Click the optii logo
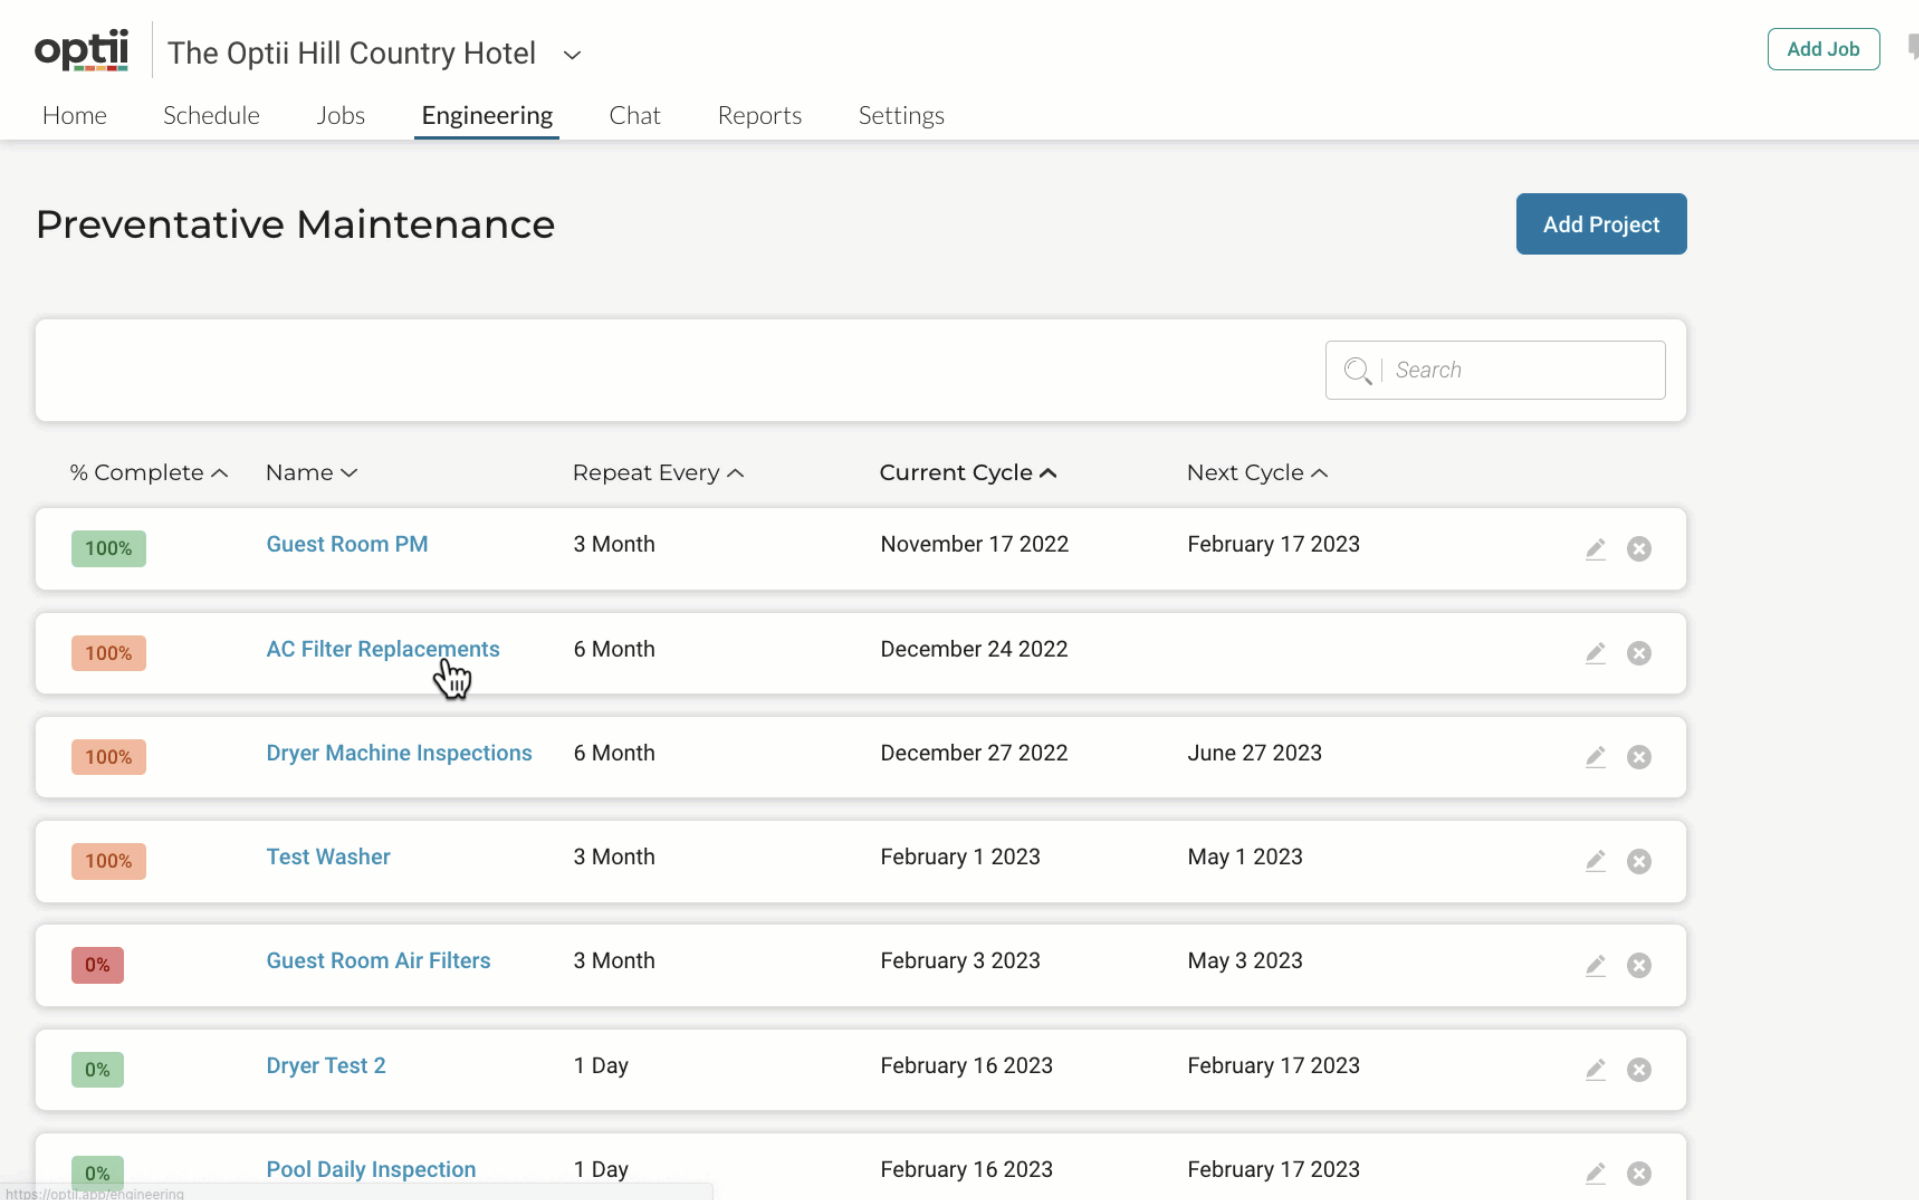Viewport: 1919px width, 1200px height. 82,50
